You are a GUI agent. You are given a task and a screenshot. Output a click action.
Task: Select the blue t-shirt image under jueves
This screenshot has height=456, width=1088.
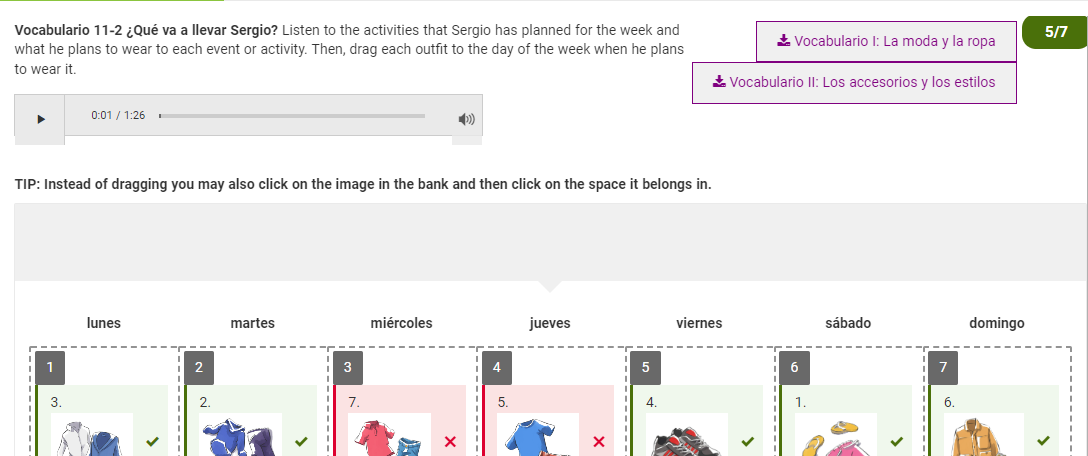tap(538, 434)
